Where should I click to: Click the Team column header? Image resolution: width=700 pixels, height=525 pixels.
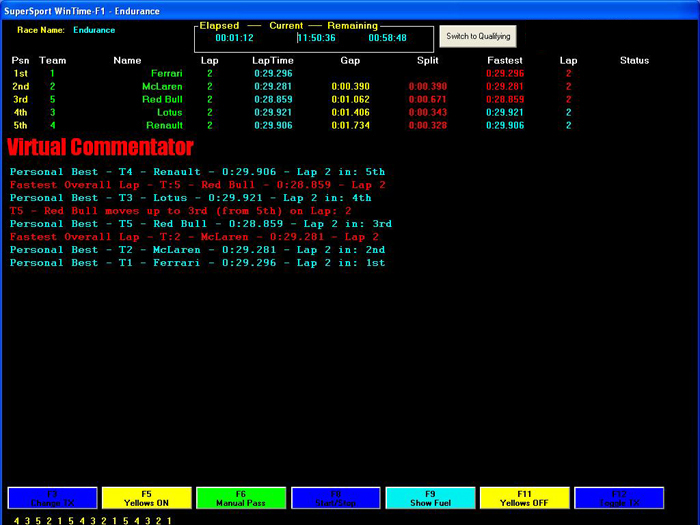pos(53,60)
